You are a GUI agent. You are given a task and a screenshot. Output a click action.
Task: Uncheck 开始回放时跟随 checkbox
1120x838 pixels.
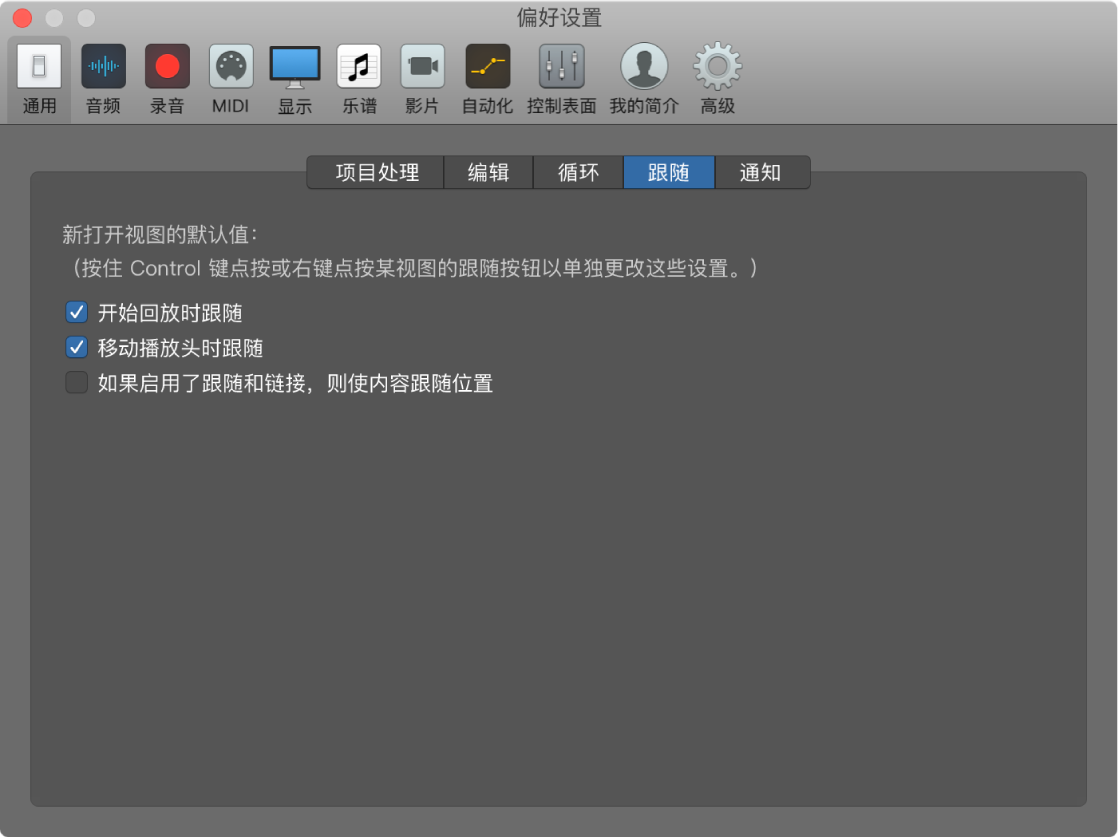tap(76, 312)
